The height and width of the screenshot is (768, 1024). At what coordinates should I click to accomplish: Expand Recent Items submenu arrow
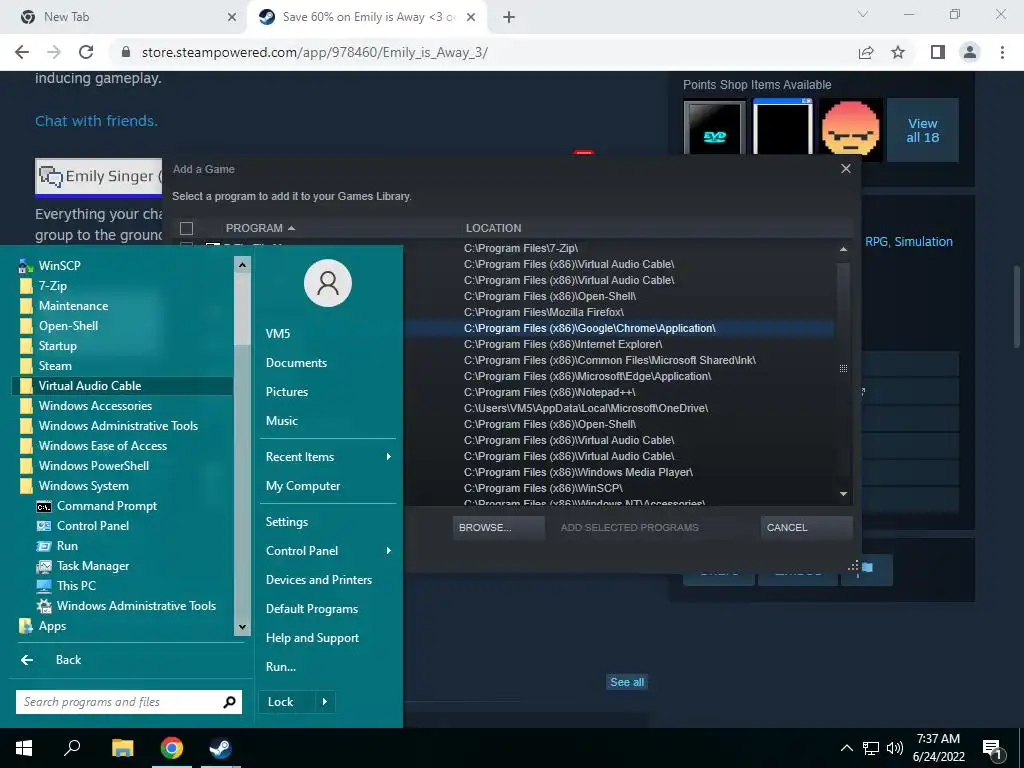click(x=389, y=456)
